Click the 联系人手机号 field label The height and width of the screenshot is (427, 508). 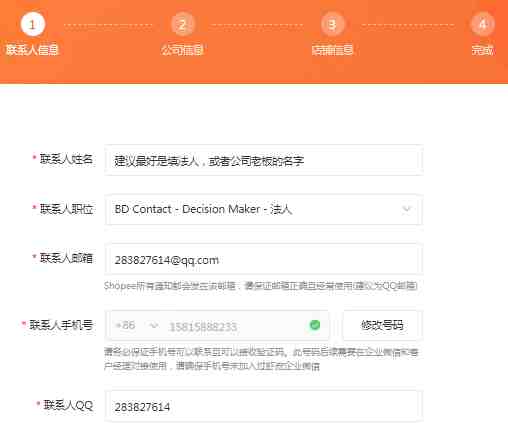coord(61,325)
